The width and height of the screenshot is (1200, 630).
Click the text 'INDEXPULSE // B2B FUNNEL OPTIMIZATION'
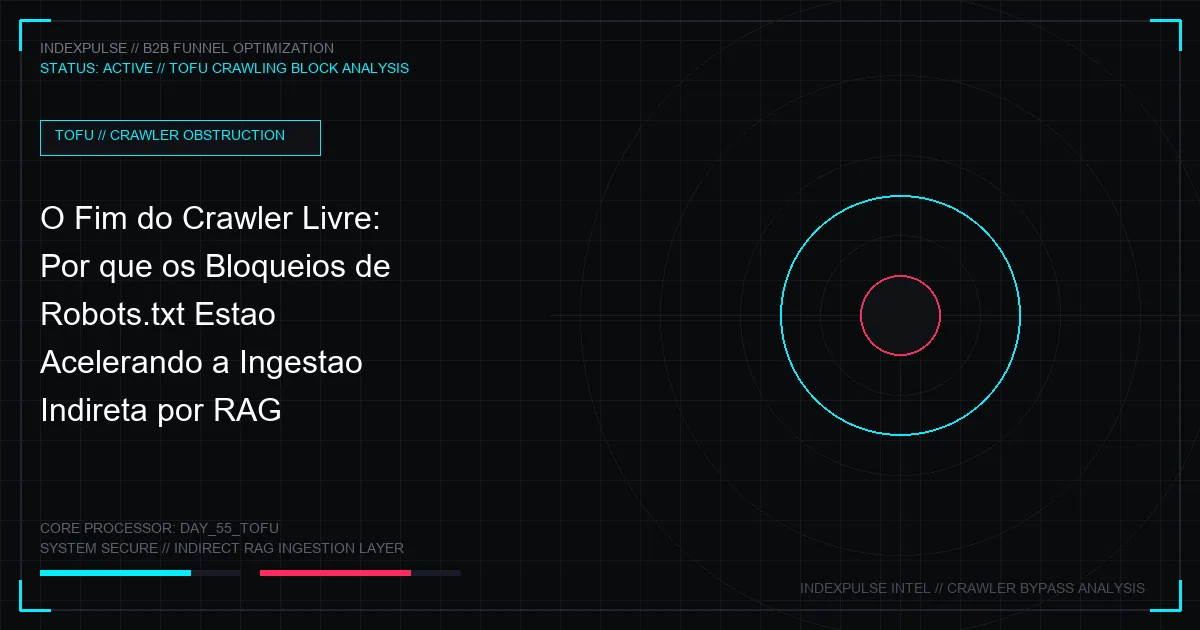point(187,48)
